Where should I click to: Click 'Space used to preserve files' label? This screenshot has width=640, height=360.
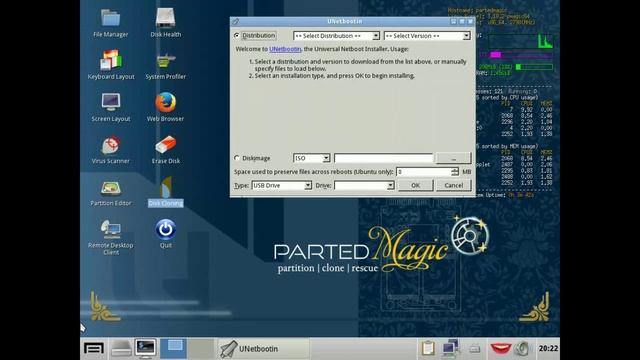click(x=313, y=172)
